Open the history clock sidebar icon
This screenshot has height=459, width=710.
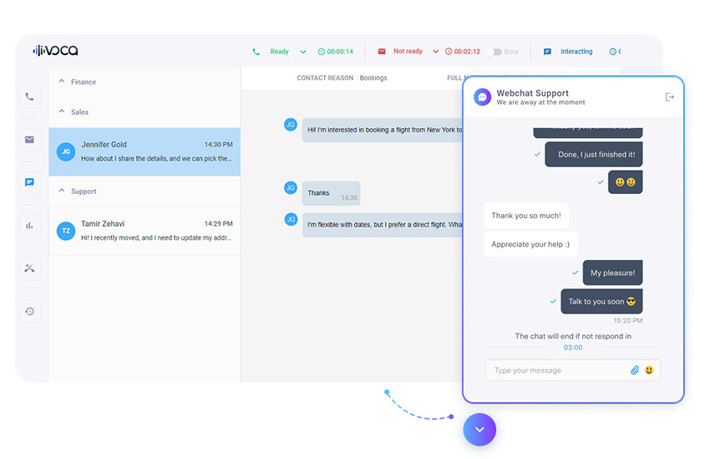[x=29, y=311]
